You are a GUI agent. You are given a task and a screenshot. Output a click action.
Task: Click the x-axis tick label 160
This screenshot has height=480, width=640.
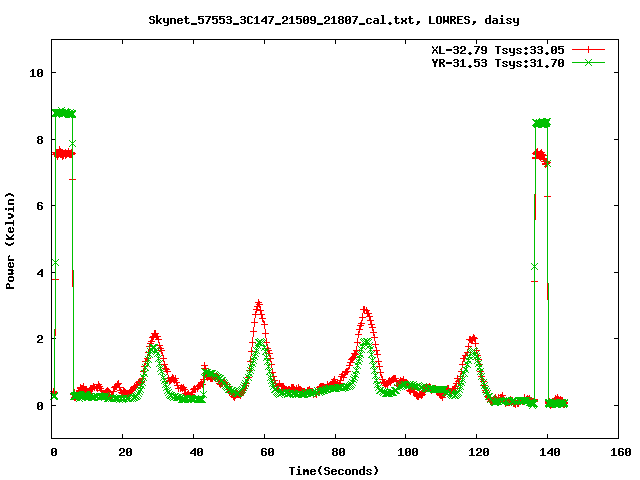pos(620,452)
